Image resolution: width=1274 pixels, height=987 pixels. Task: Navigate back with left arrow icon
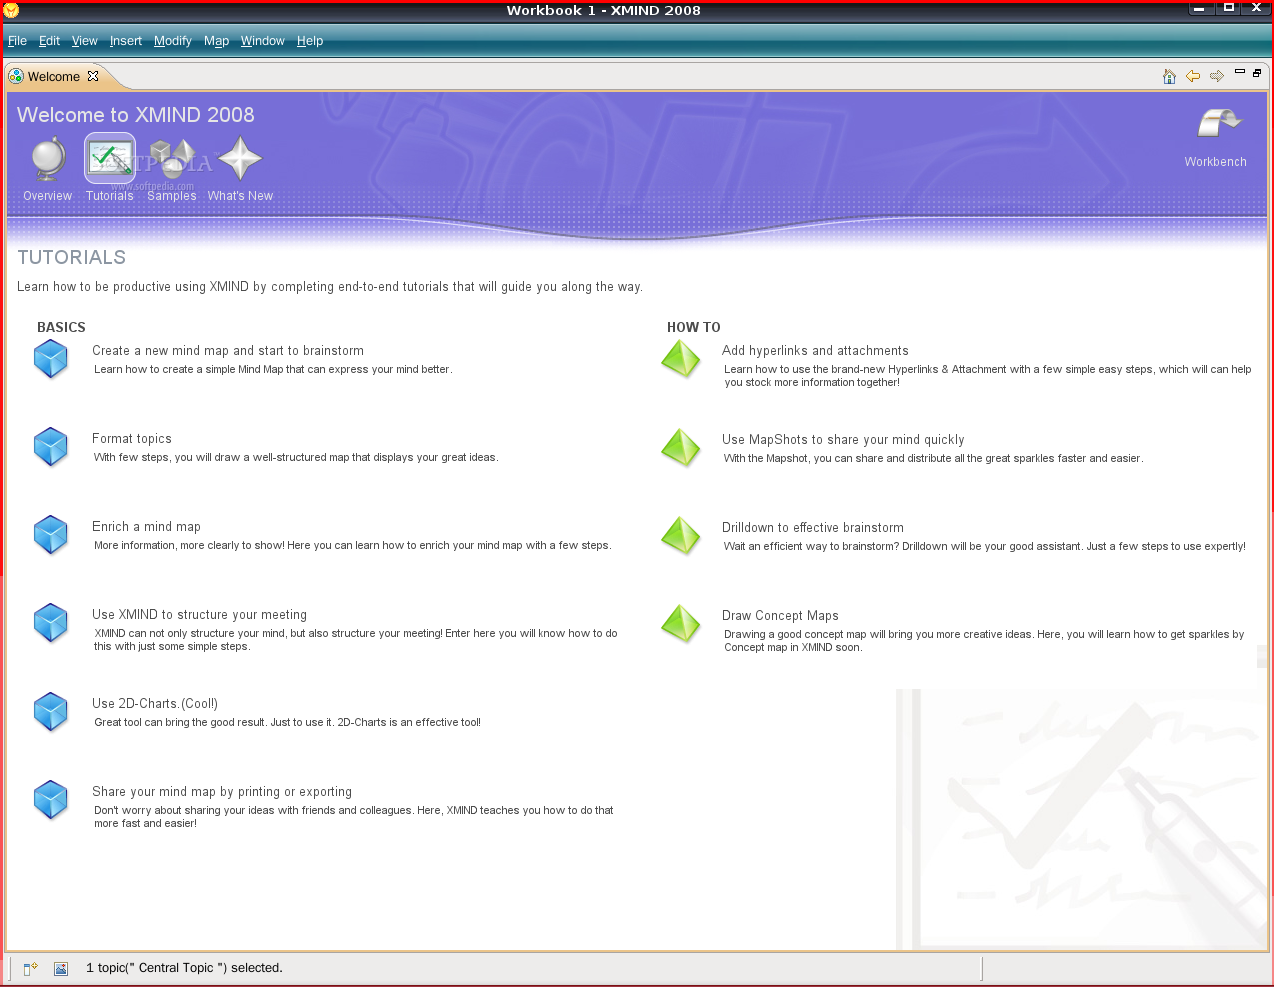coord(1193,76)
